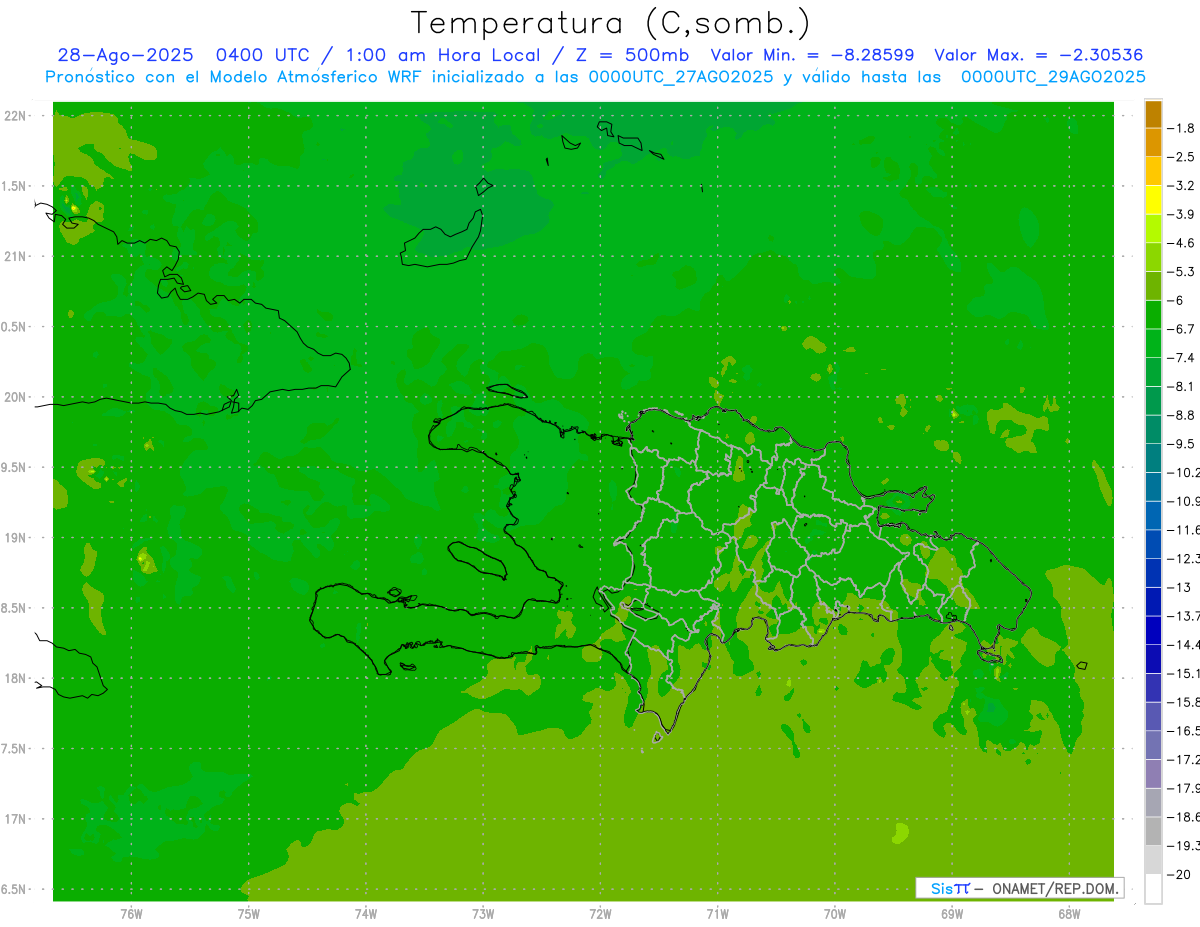1200x927 pixels.
Task: Pick the purple swatch between -17.2 and -17.9
Action: coord(1153,774)
